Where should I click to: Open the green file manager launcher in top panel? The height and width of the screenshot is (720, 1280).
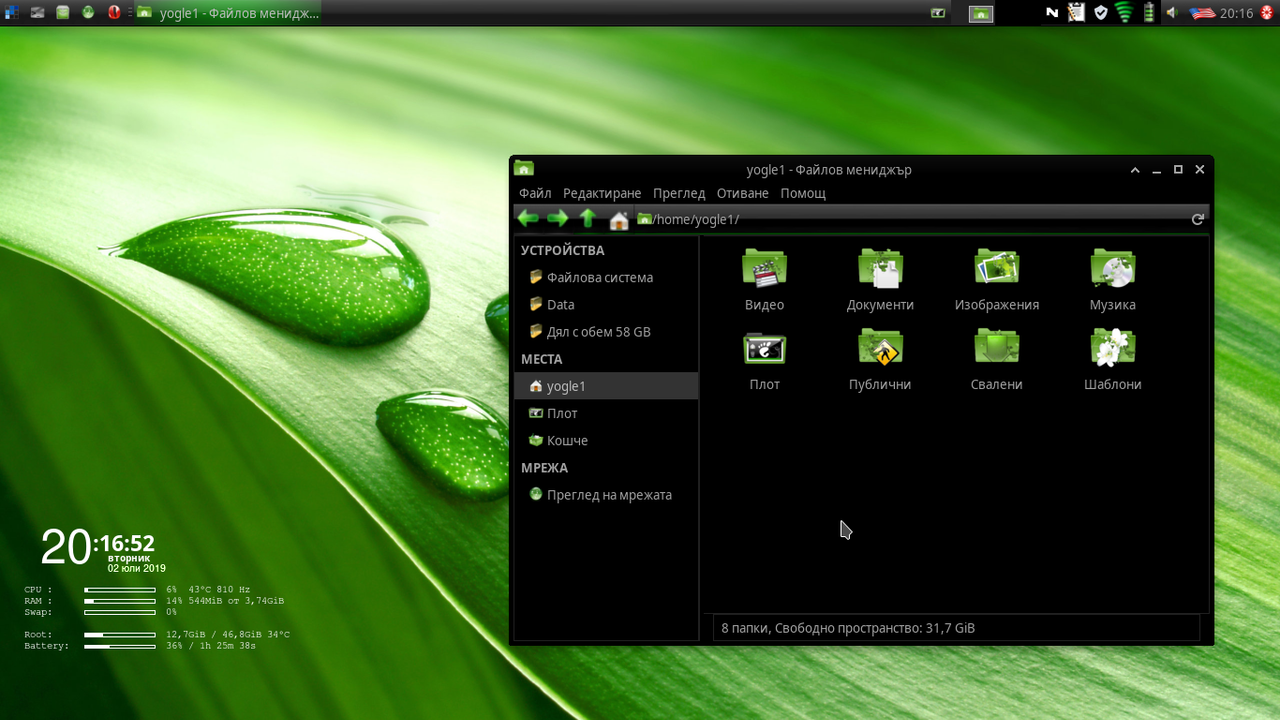(63, 12)
